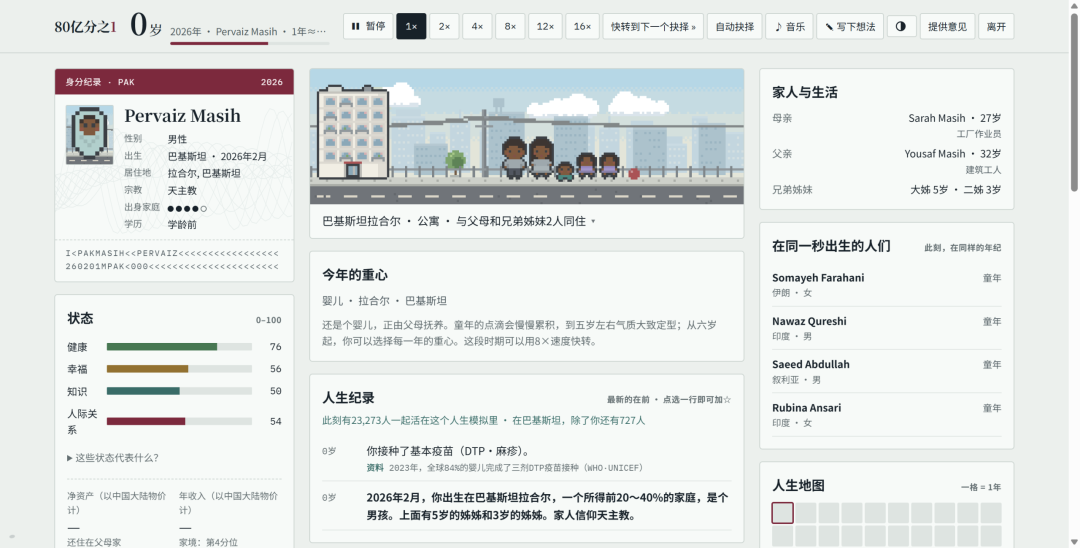1080x548 pixels.
Task: Enable 自动抉择 auto choice
Action: click(x=735, y=26)
